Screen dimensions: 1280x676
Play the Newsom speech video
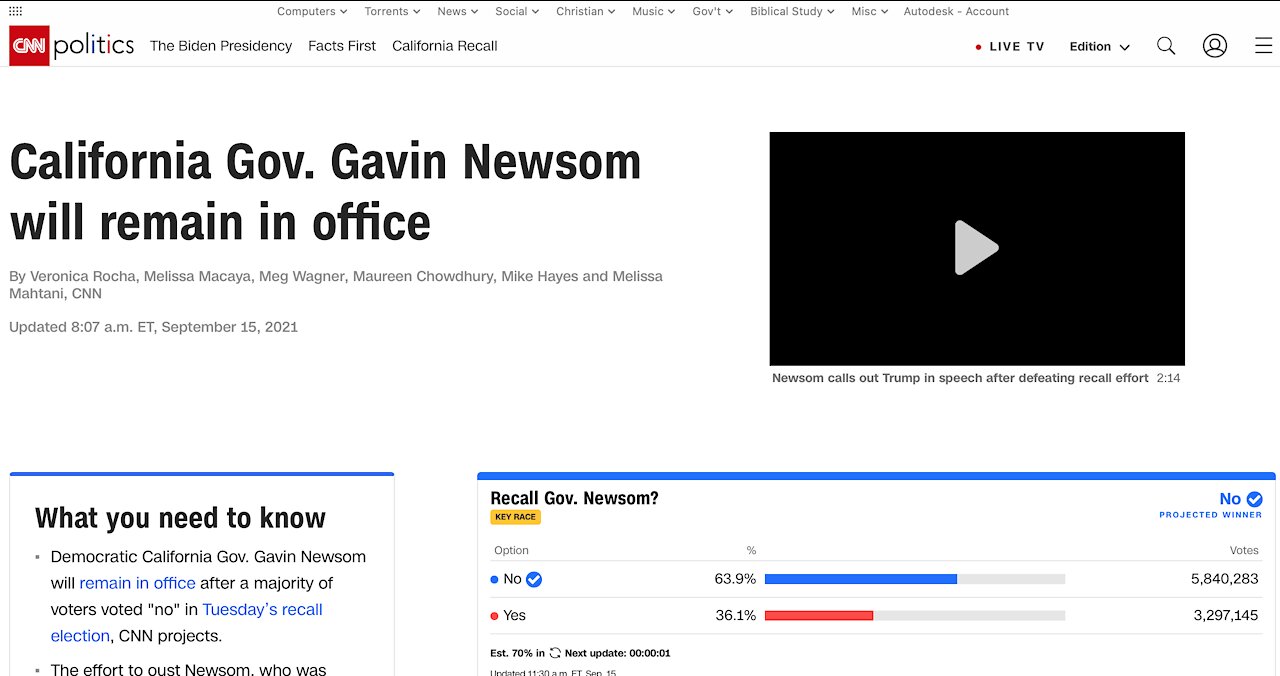point(977,248)
